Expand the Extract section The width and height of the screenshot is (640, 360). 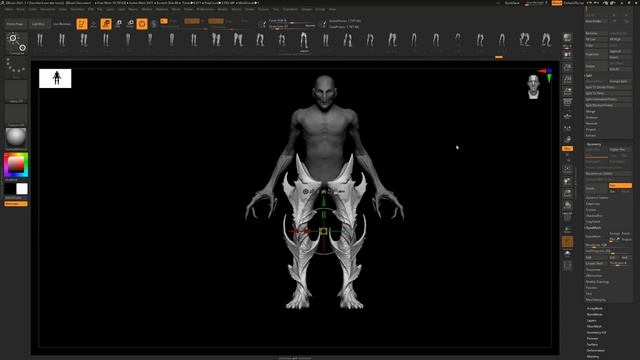[591, 135]
